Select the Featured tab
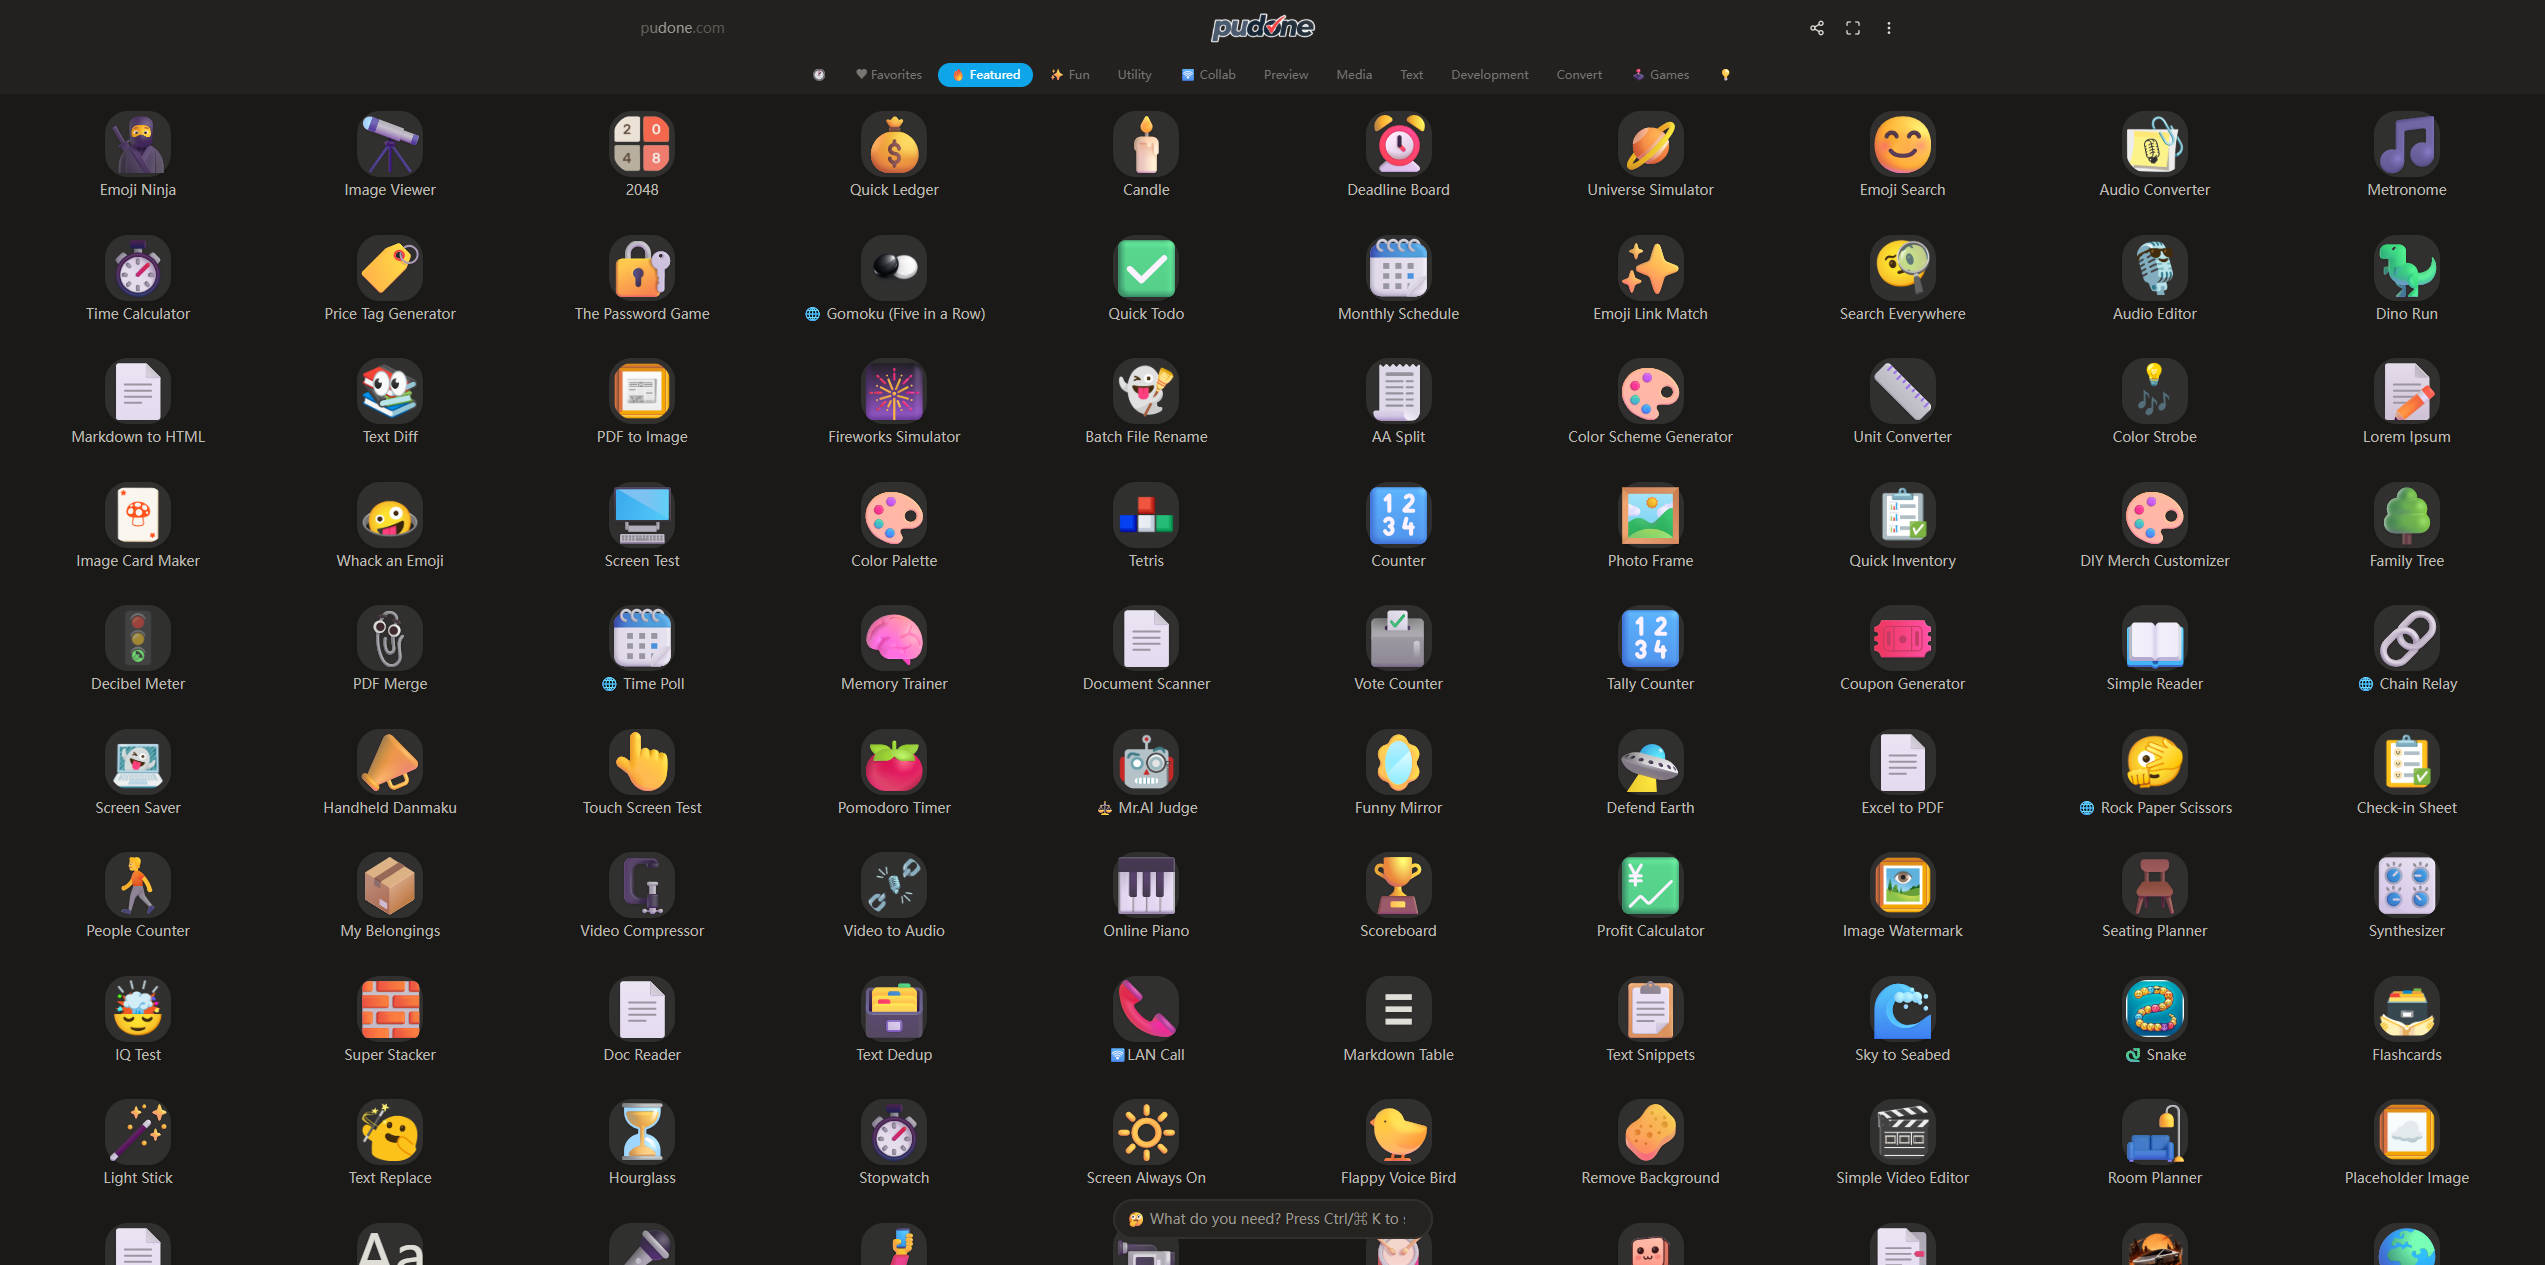 (985, 75)
